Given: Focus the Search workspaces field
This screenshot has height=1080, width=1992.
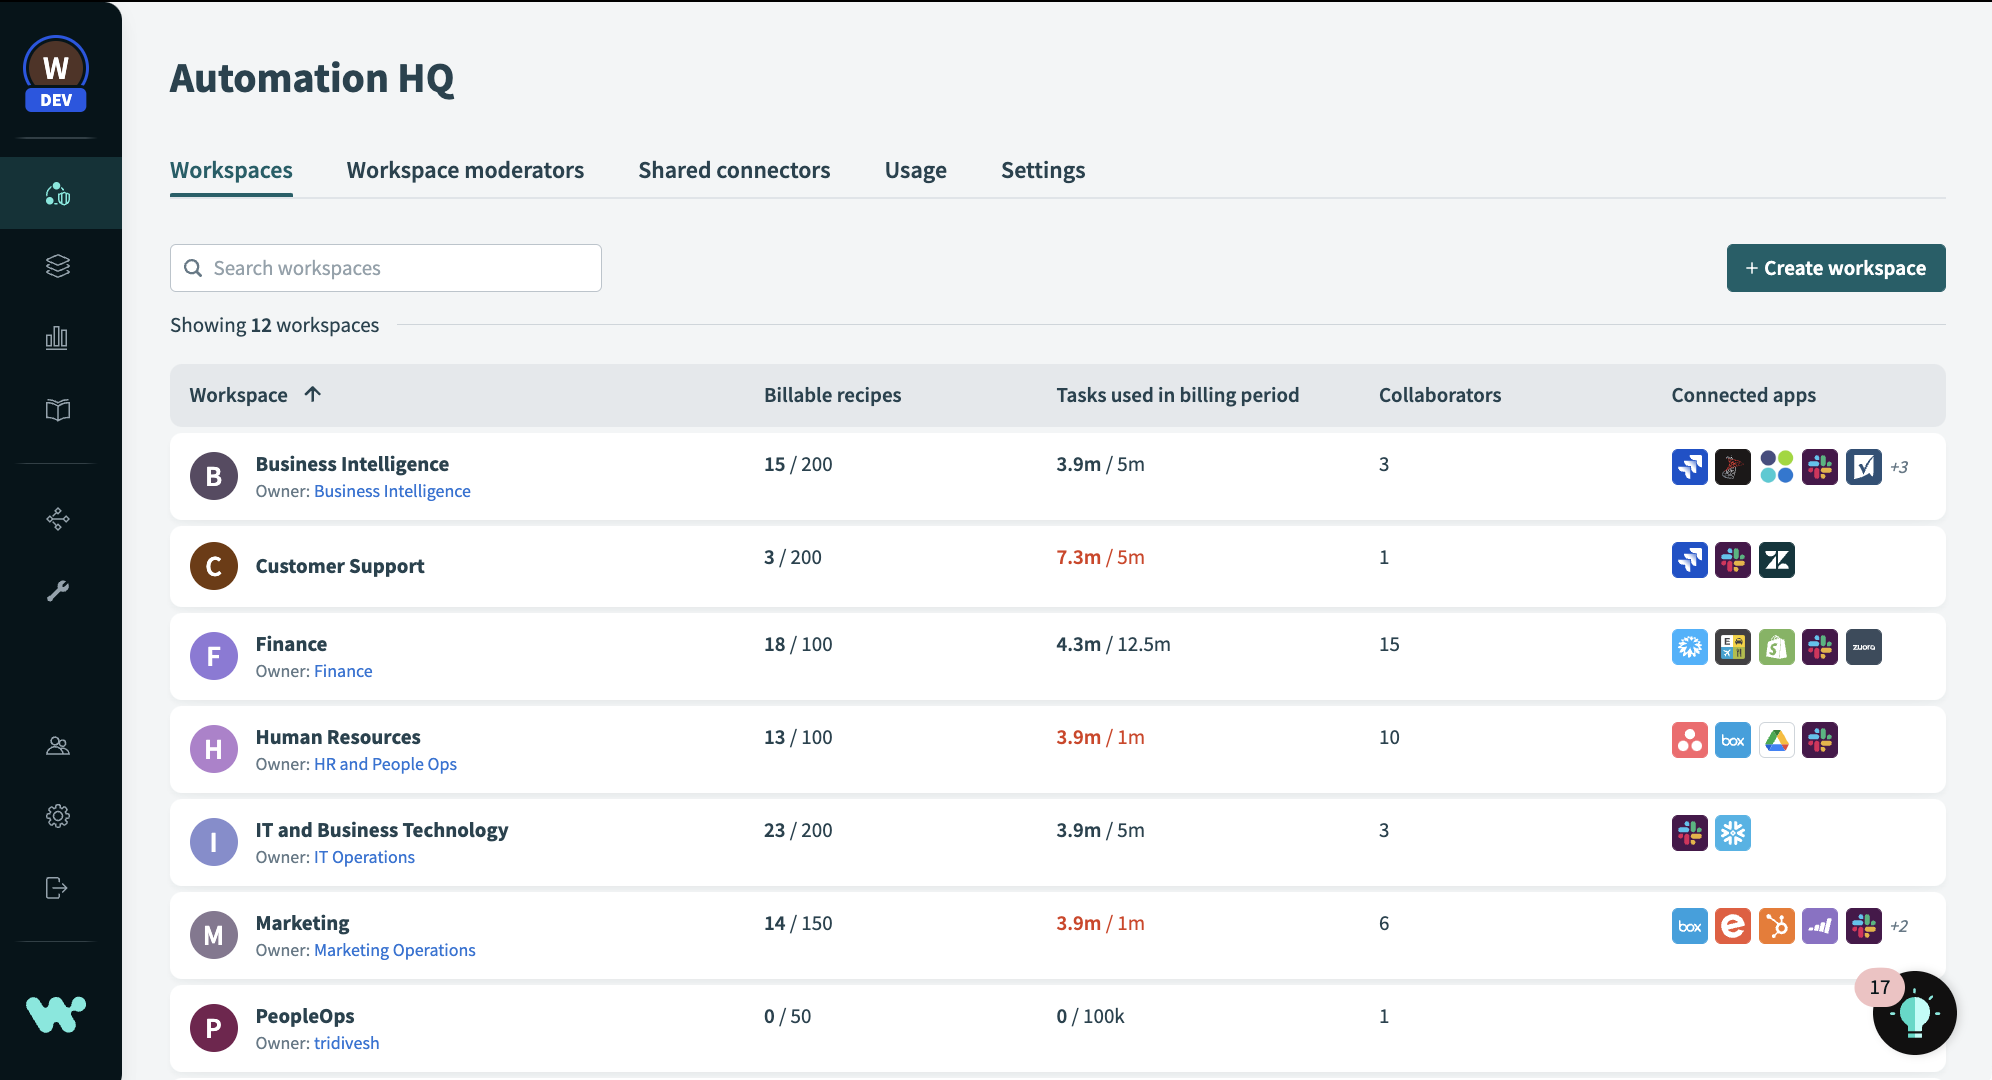Looking at the screenshot, I should [386, 268].
